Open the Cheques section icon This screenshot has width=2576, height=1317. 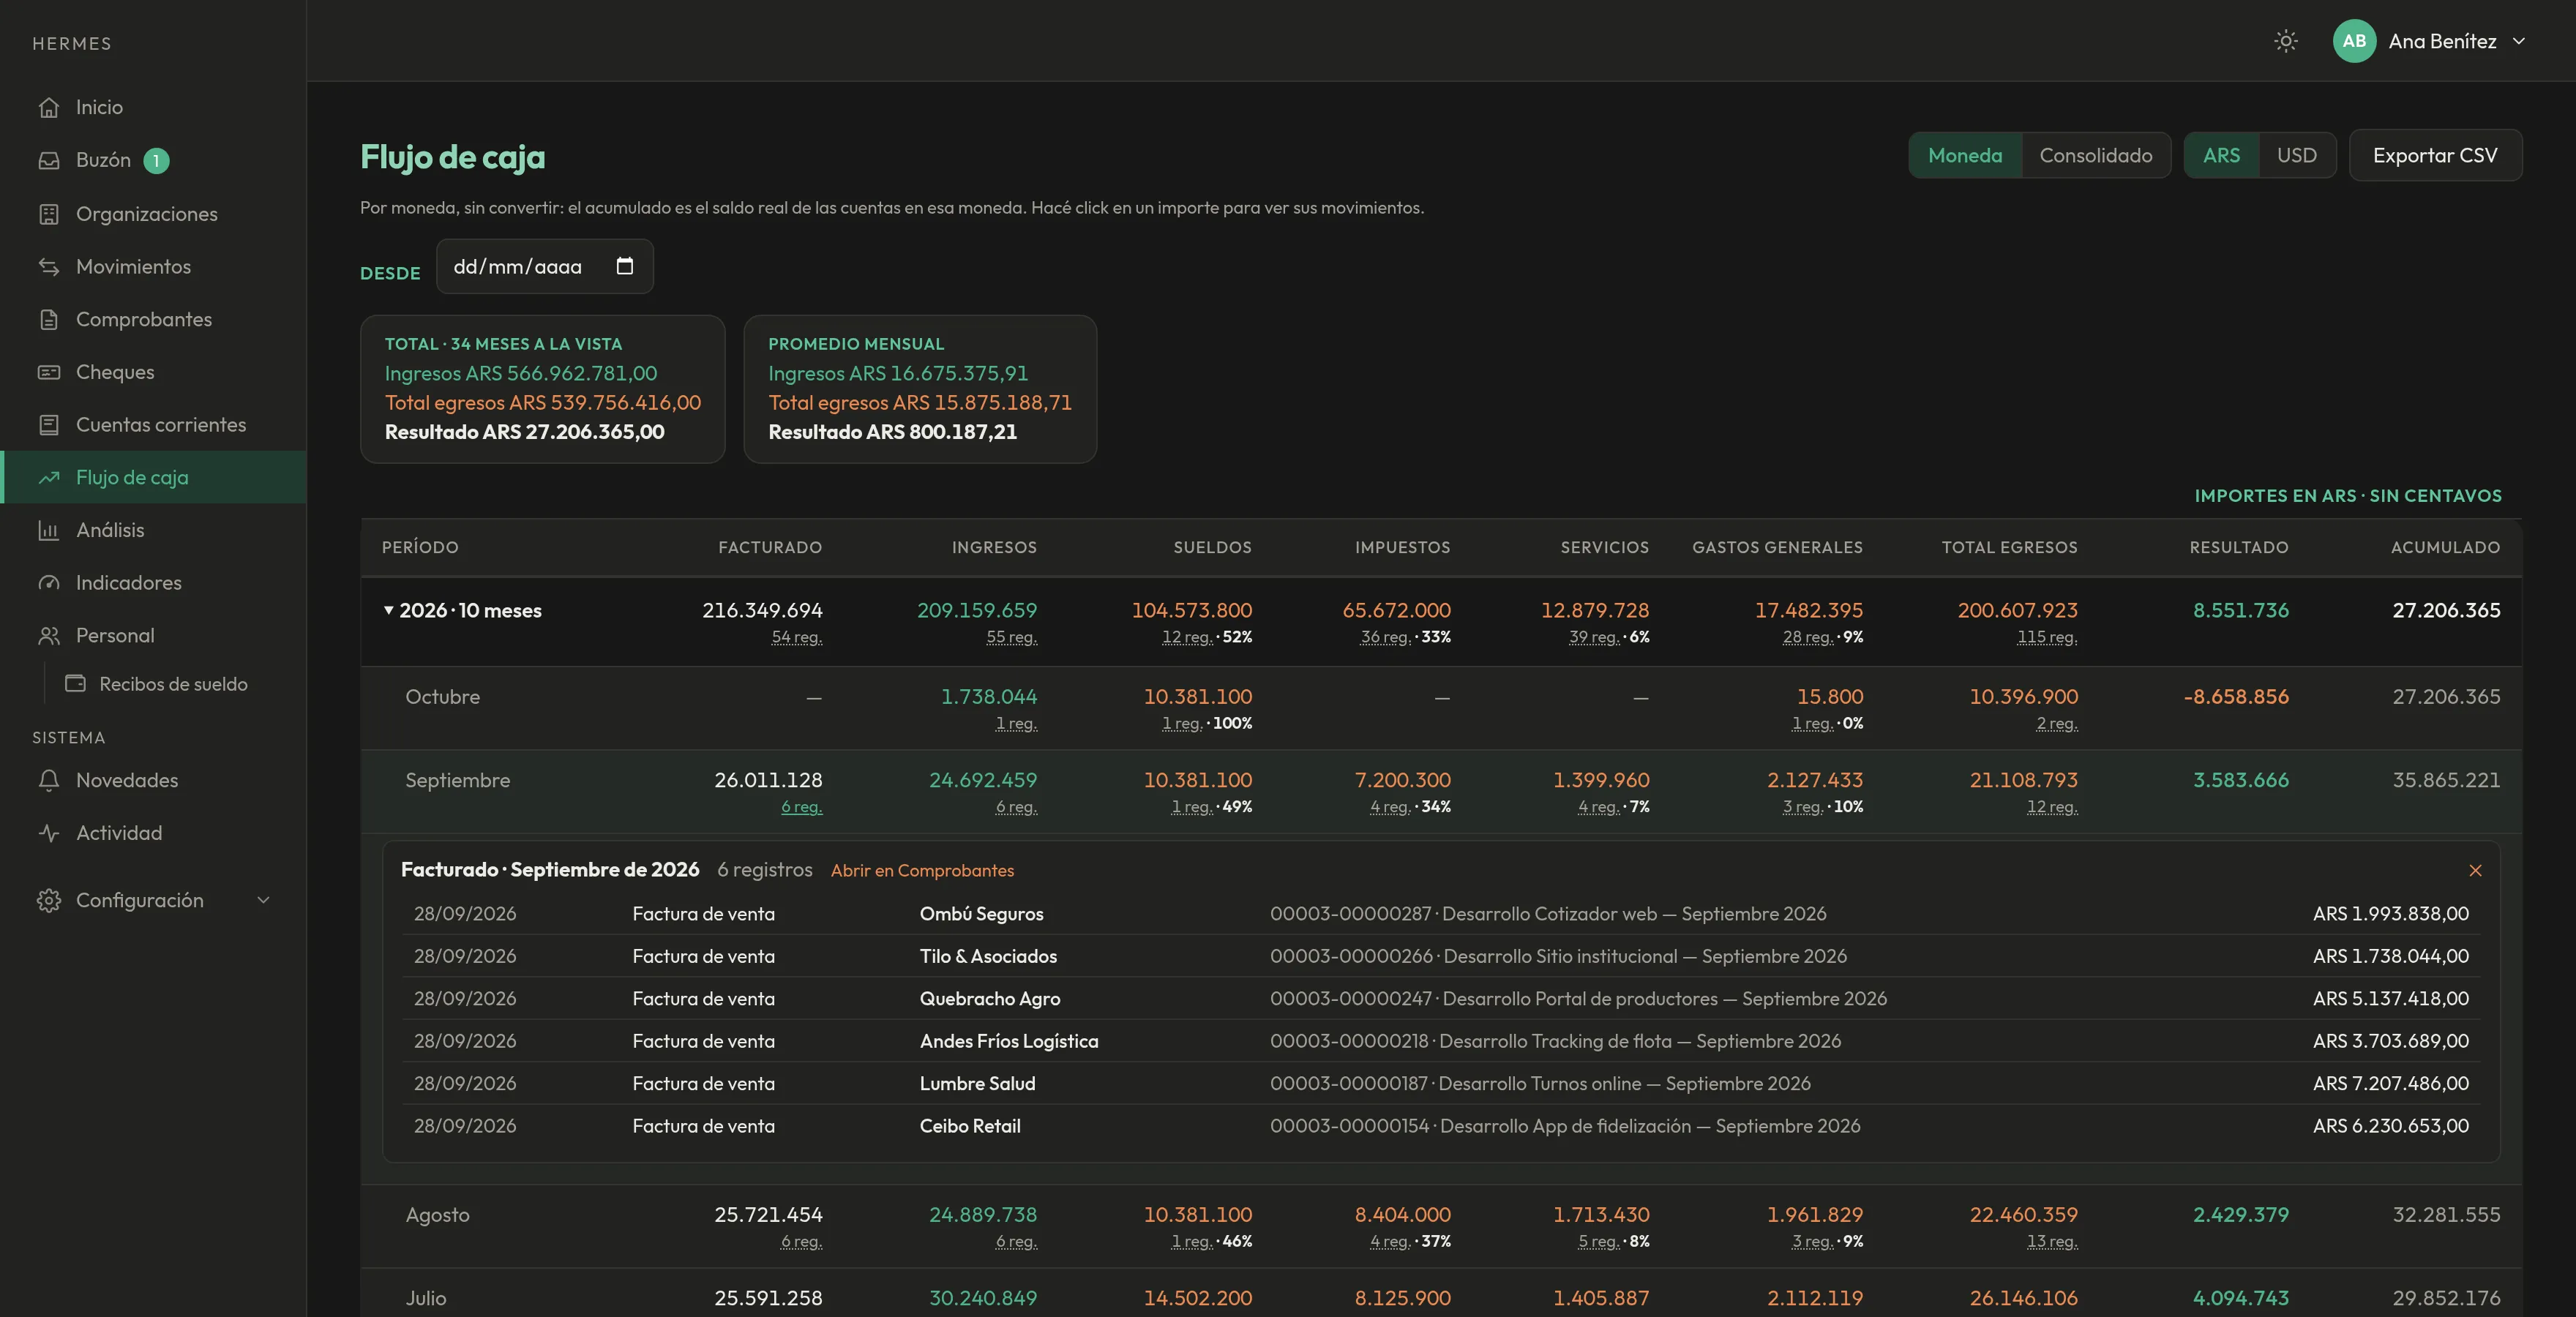(49, 372)
